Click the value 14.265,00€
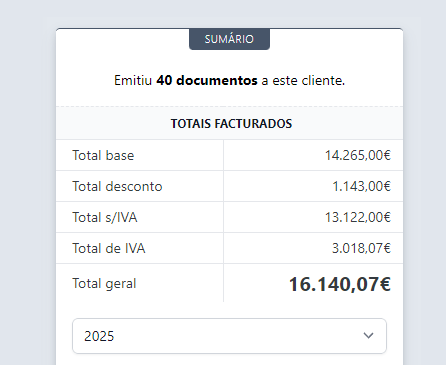 358,155
